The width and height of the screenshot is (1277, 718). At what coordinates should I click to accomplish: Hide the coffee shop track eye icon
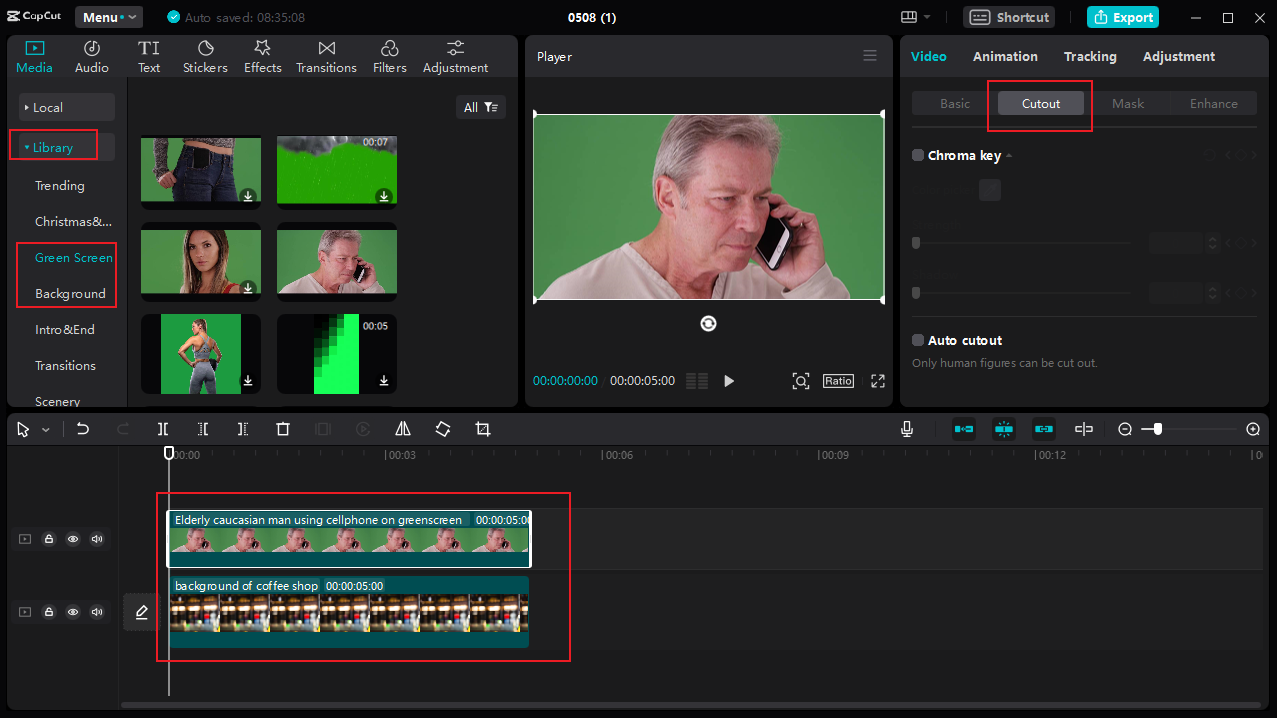(x=73, y=612)
